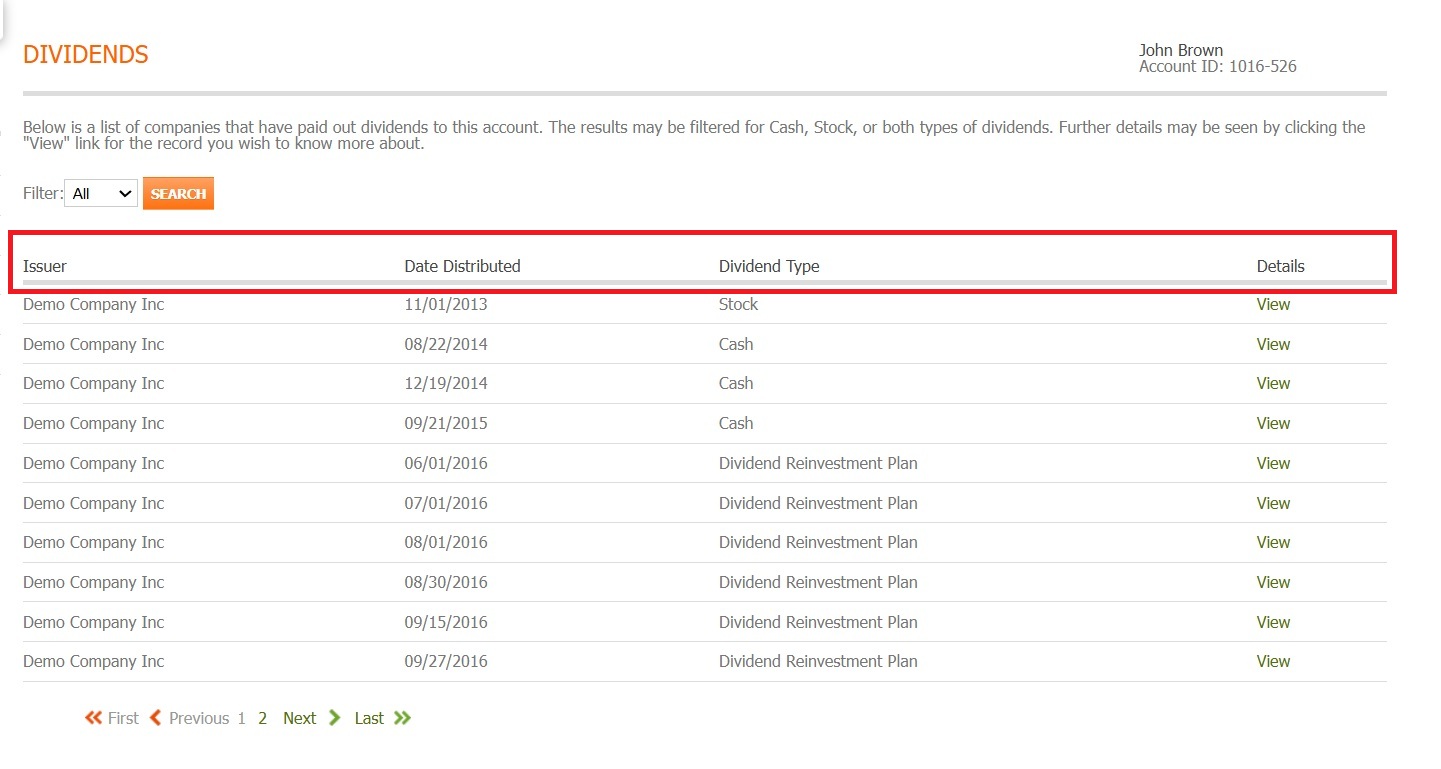Click the Dividend Type column header
This screenshot has width=1441, height=769.
click(x=769, y=266)
